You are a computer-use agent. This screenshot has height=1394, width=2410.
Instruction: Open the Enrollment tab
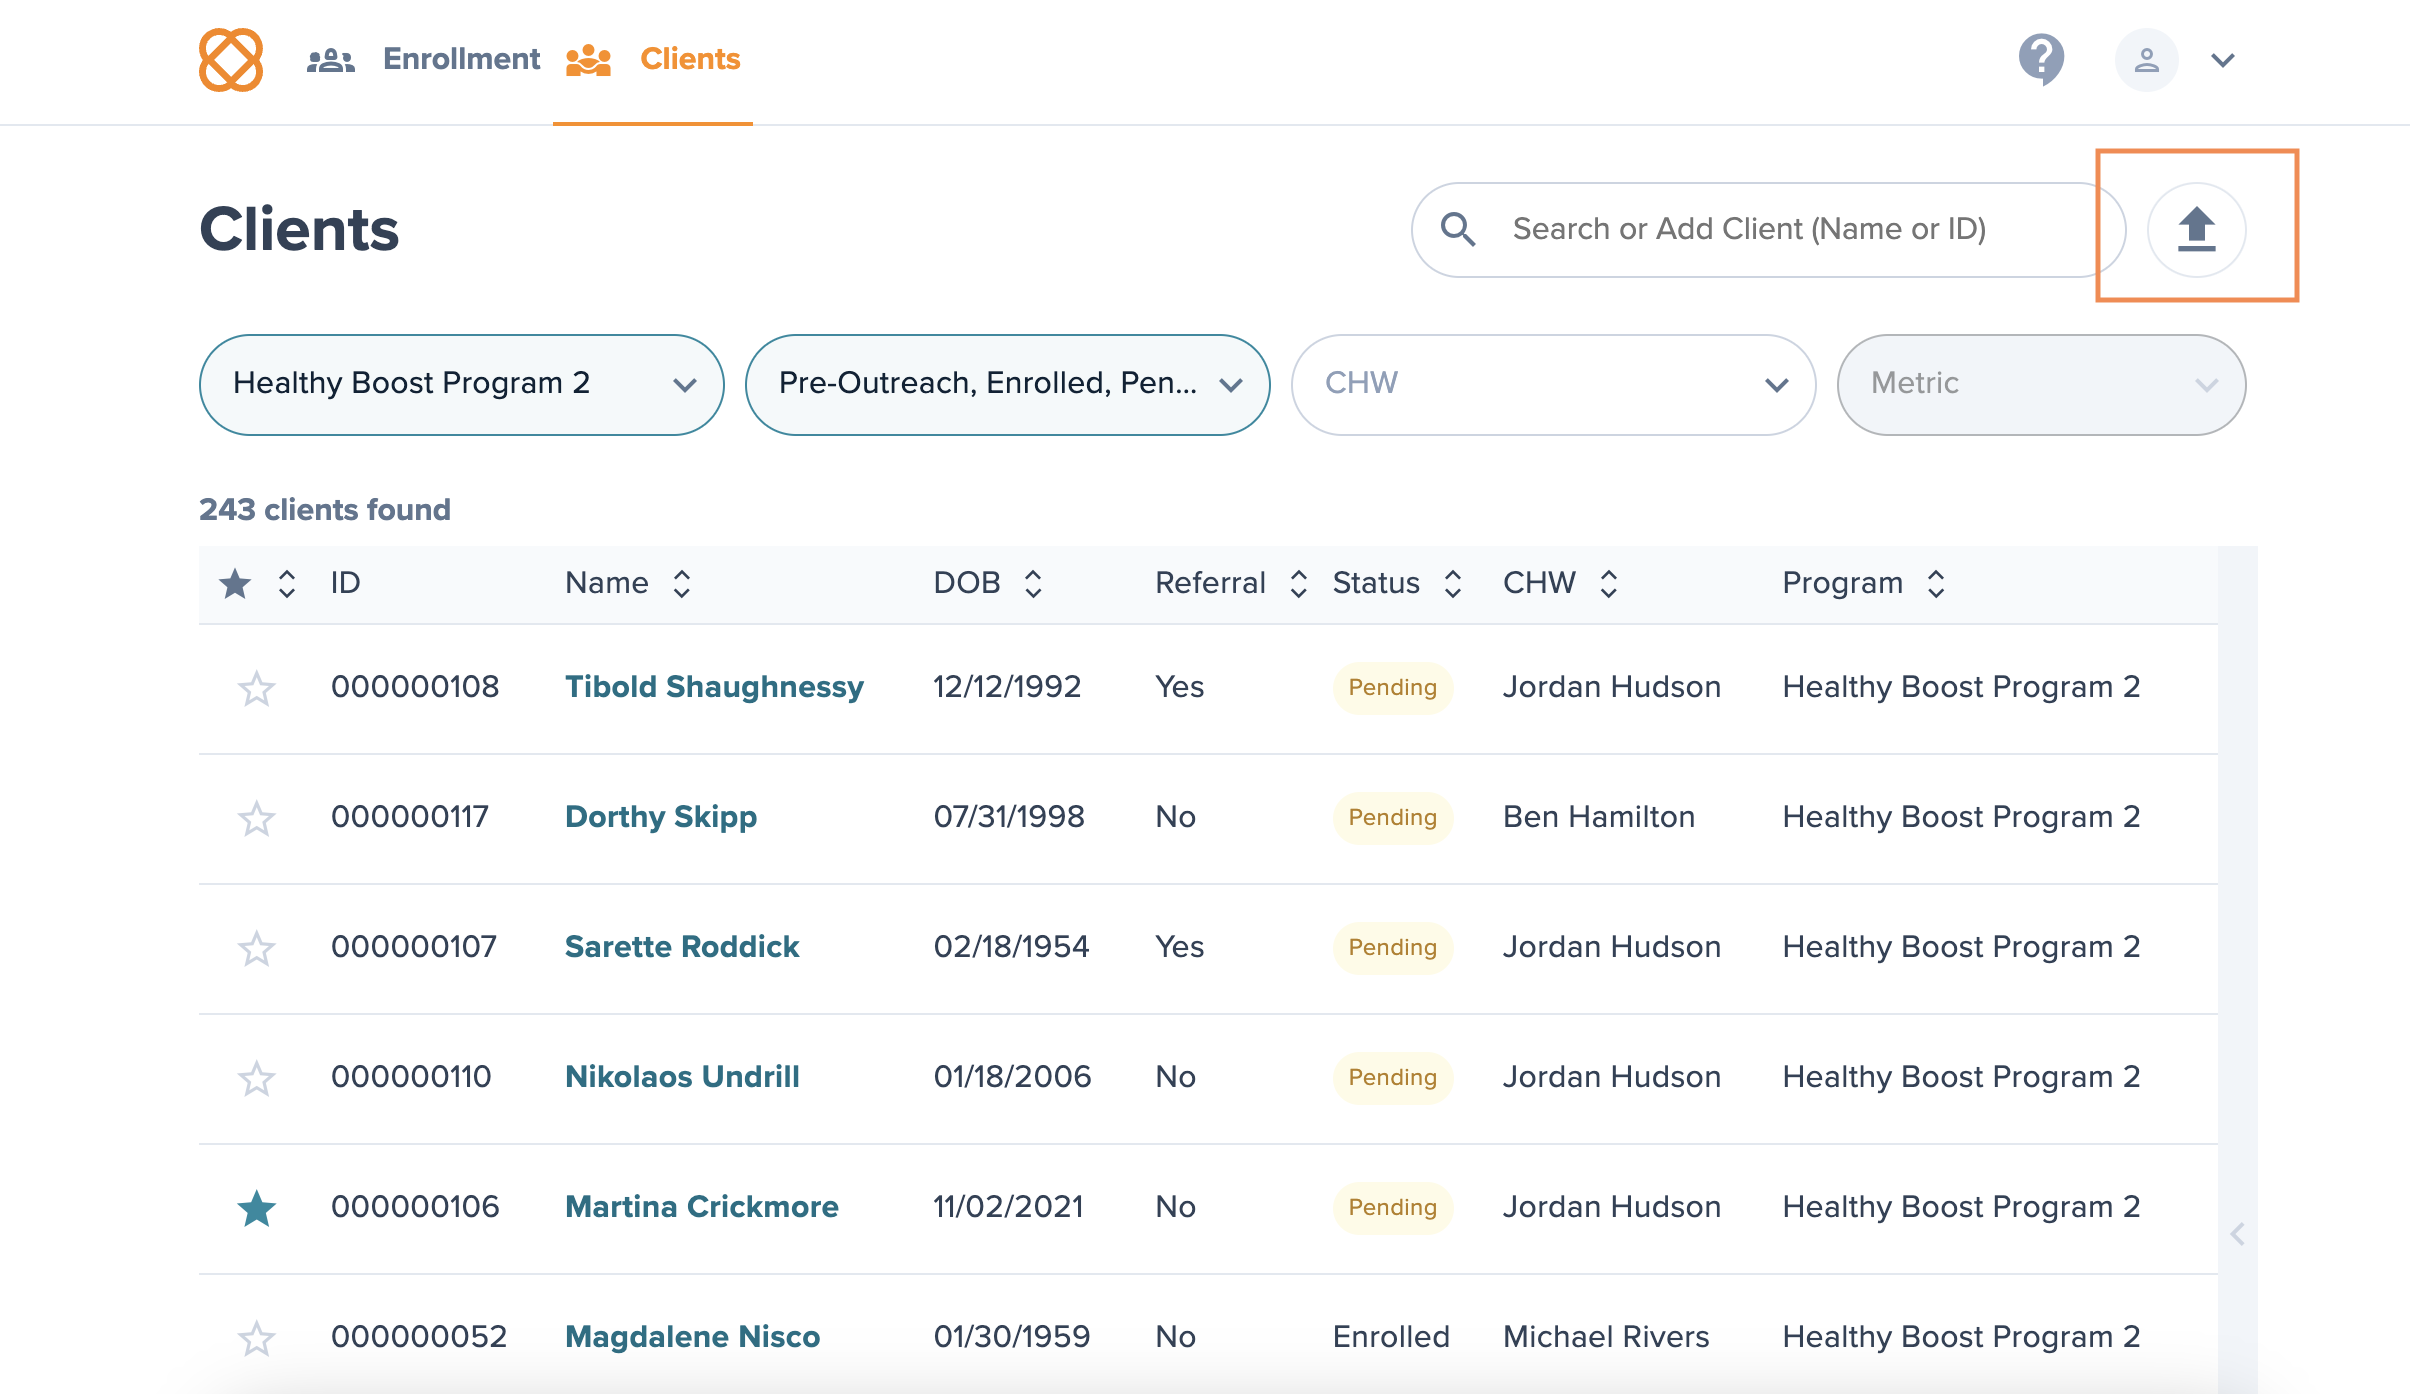(461, 59)
